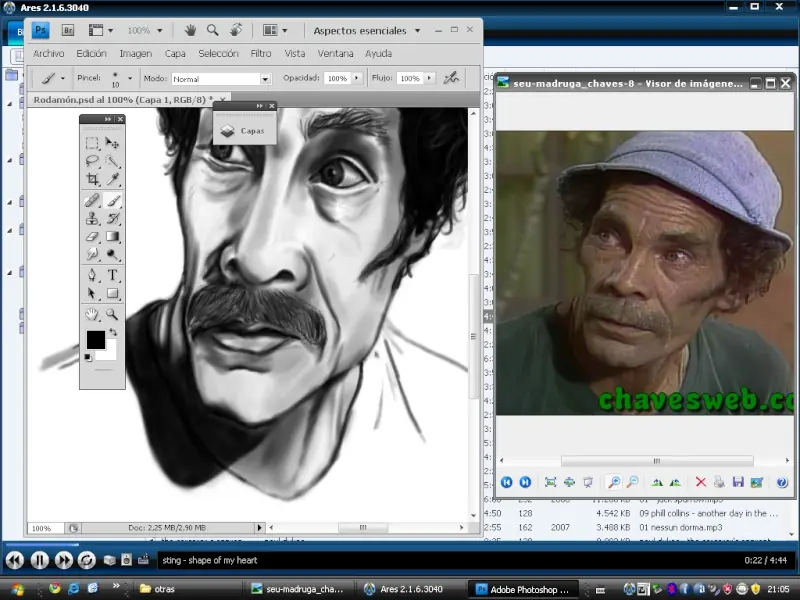This screenshot has width=800, height=600.
Task: Choose the Clone Stamp tool
Action: click(92, 218)
